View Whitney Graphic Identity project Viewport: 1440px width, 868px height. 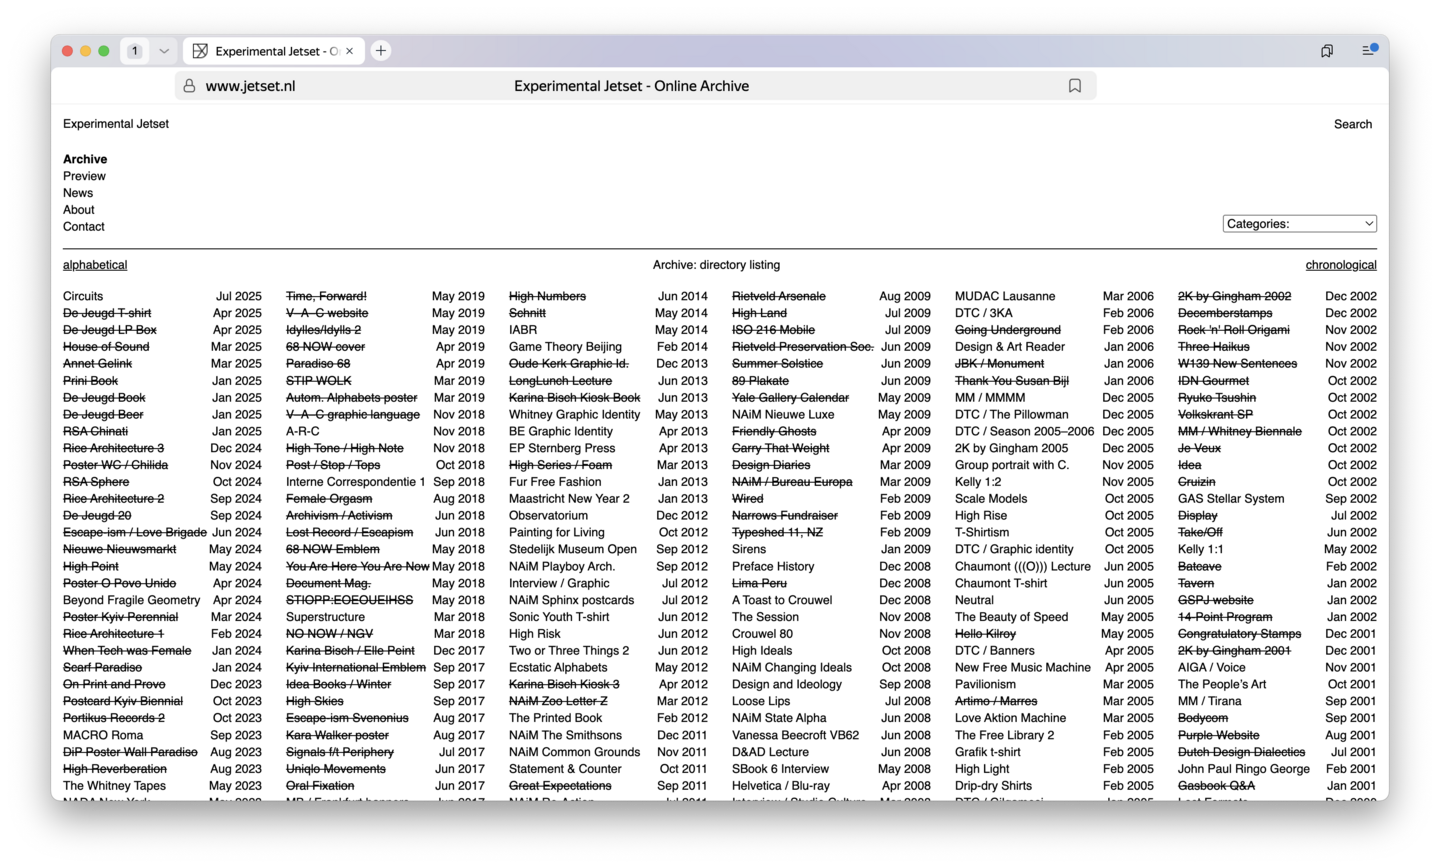[x=575, y=415]
